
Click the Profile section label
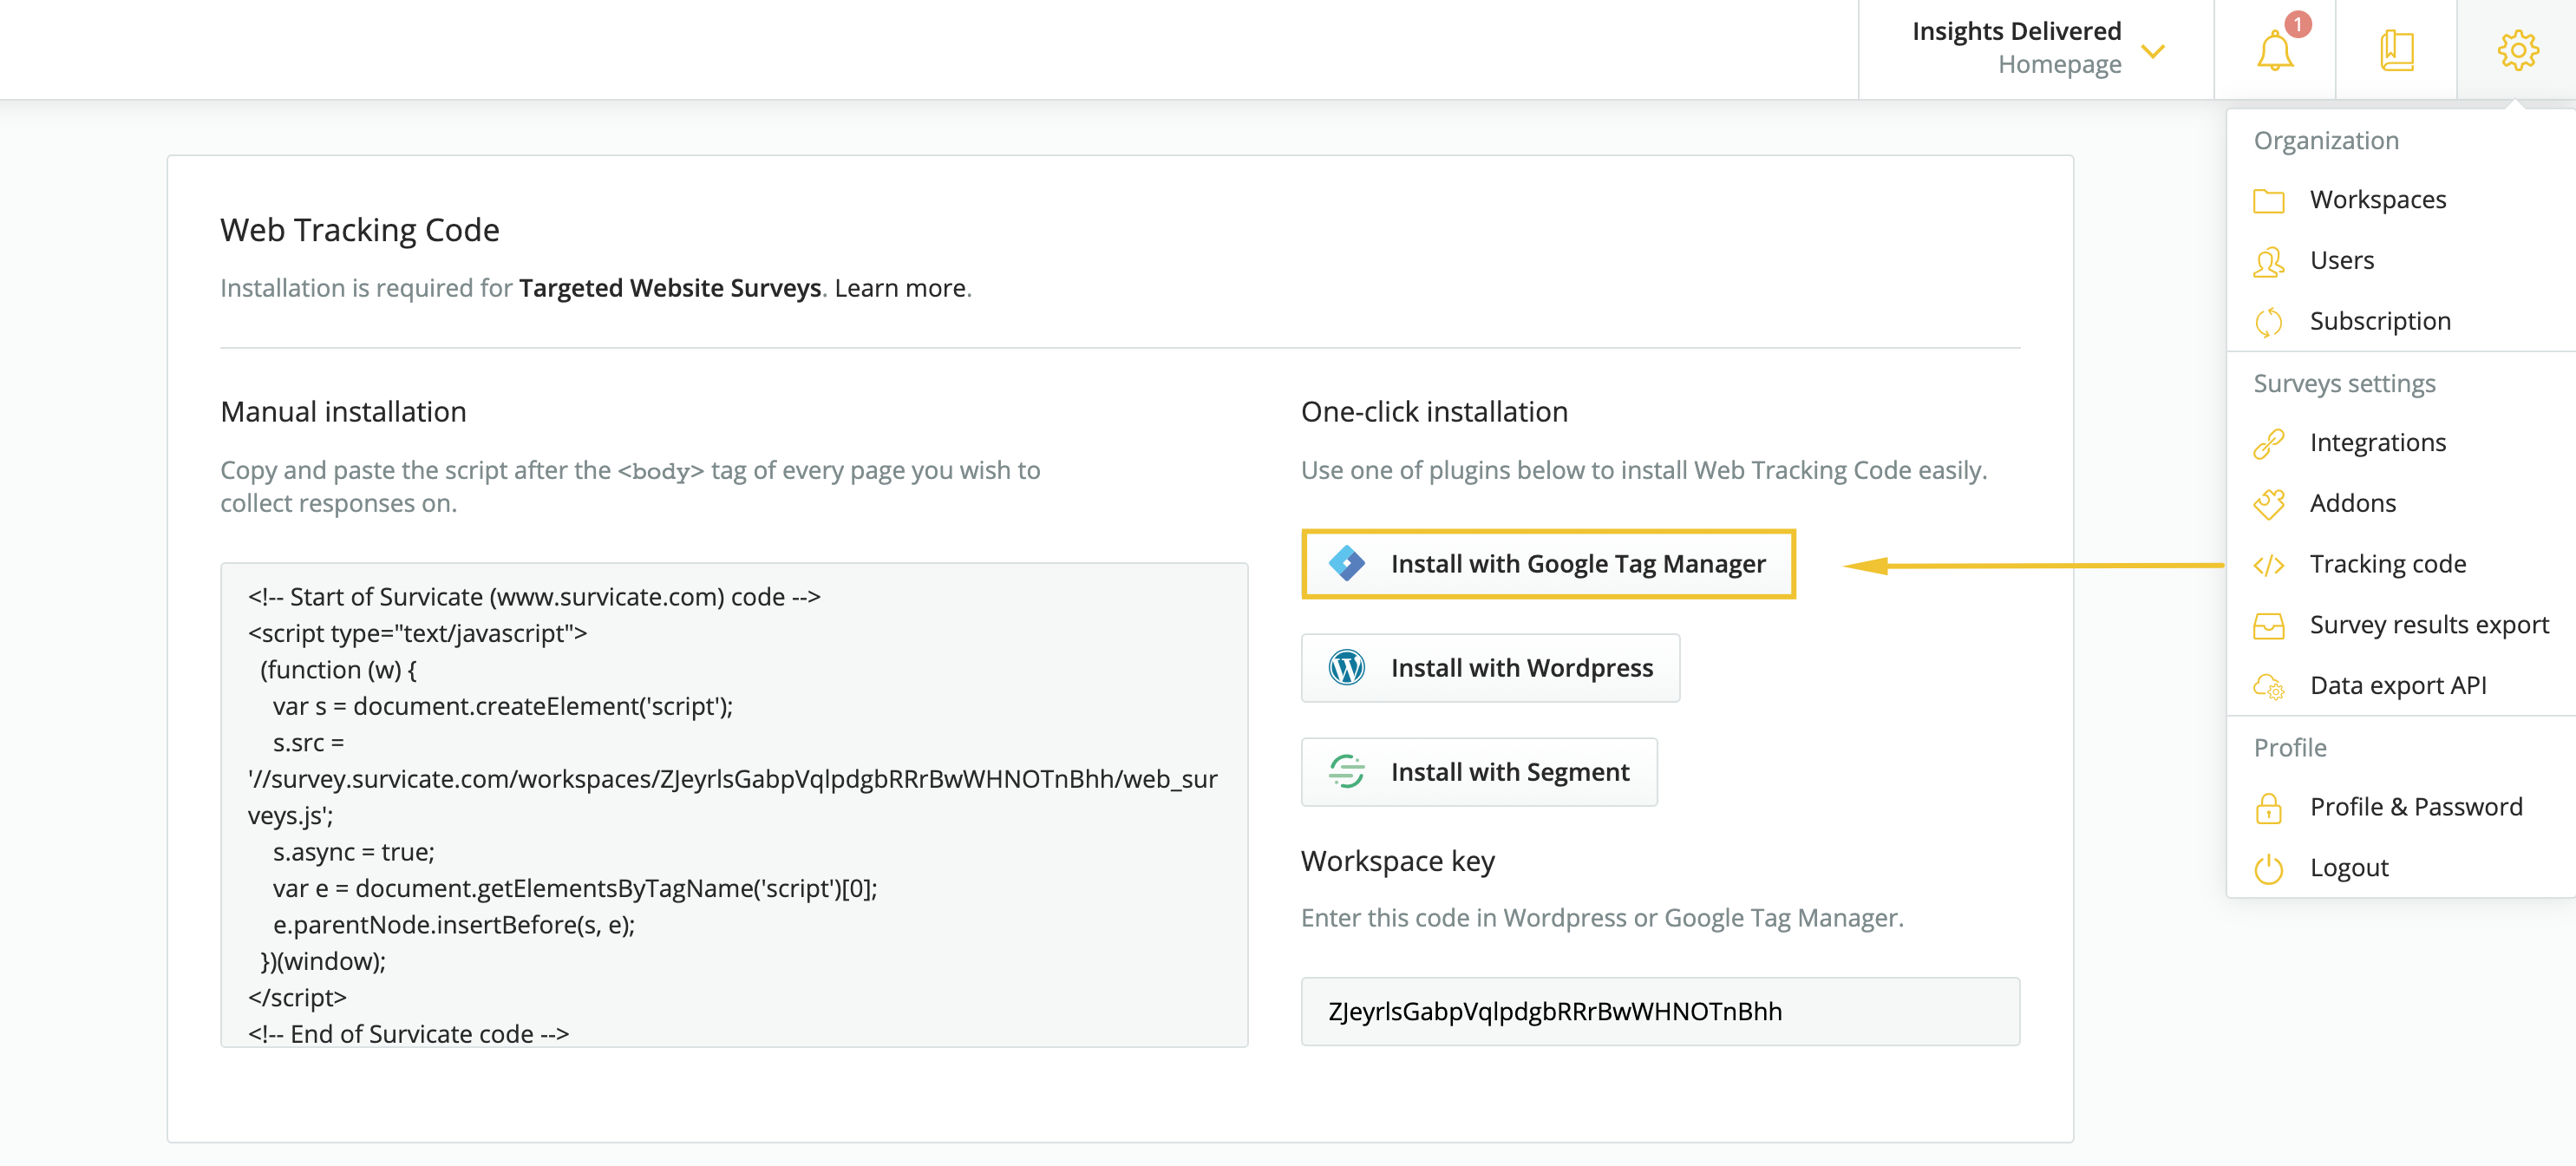pyautogui.click(x=2289, y=748)
